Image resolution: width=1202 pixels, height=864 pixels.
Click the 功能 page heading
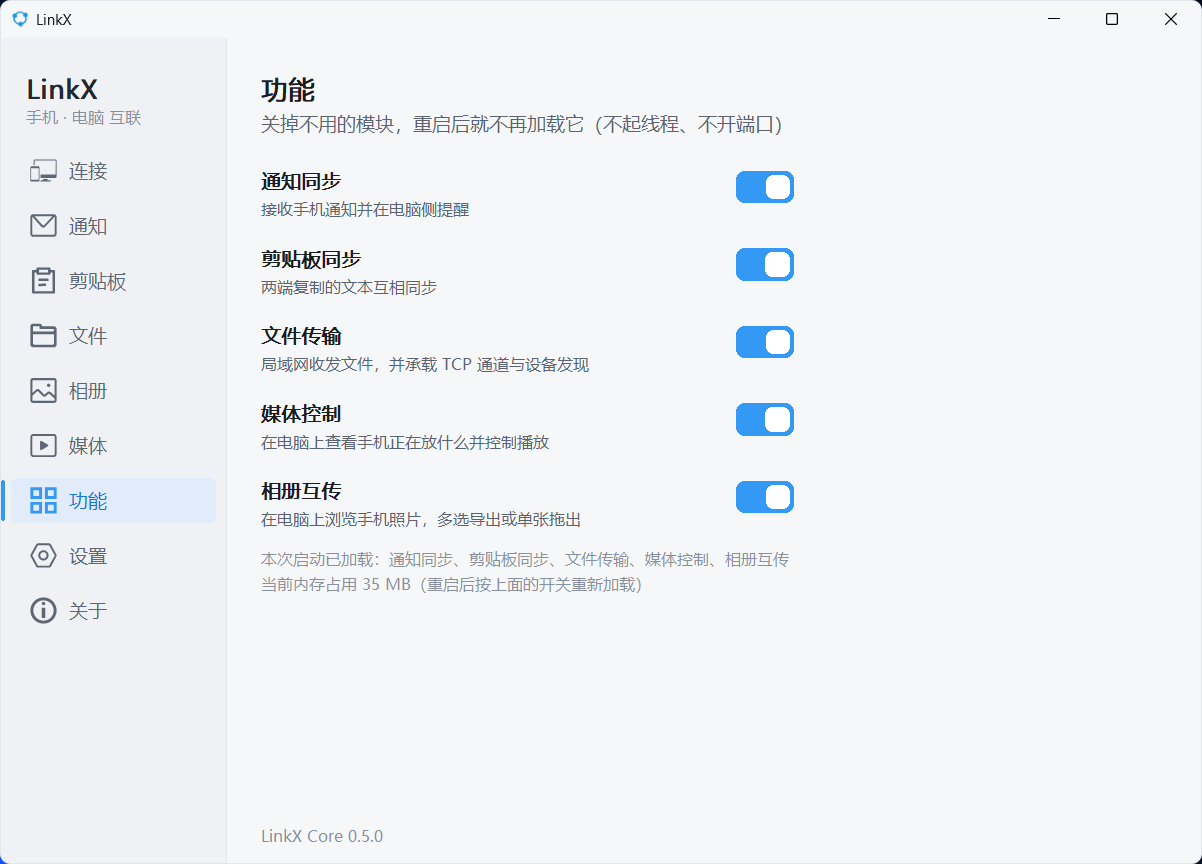[x=288, y=91]
